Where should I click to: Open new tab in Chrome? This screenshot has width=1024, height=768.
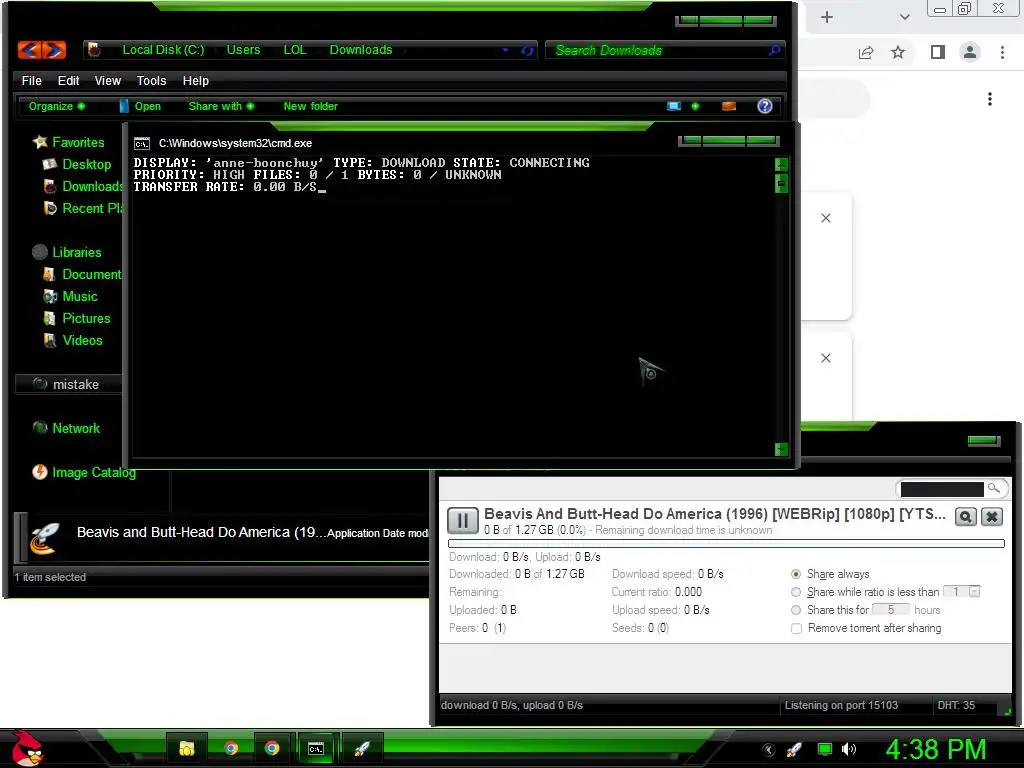827,17
